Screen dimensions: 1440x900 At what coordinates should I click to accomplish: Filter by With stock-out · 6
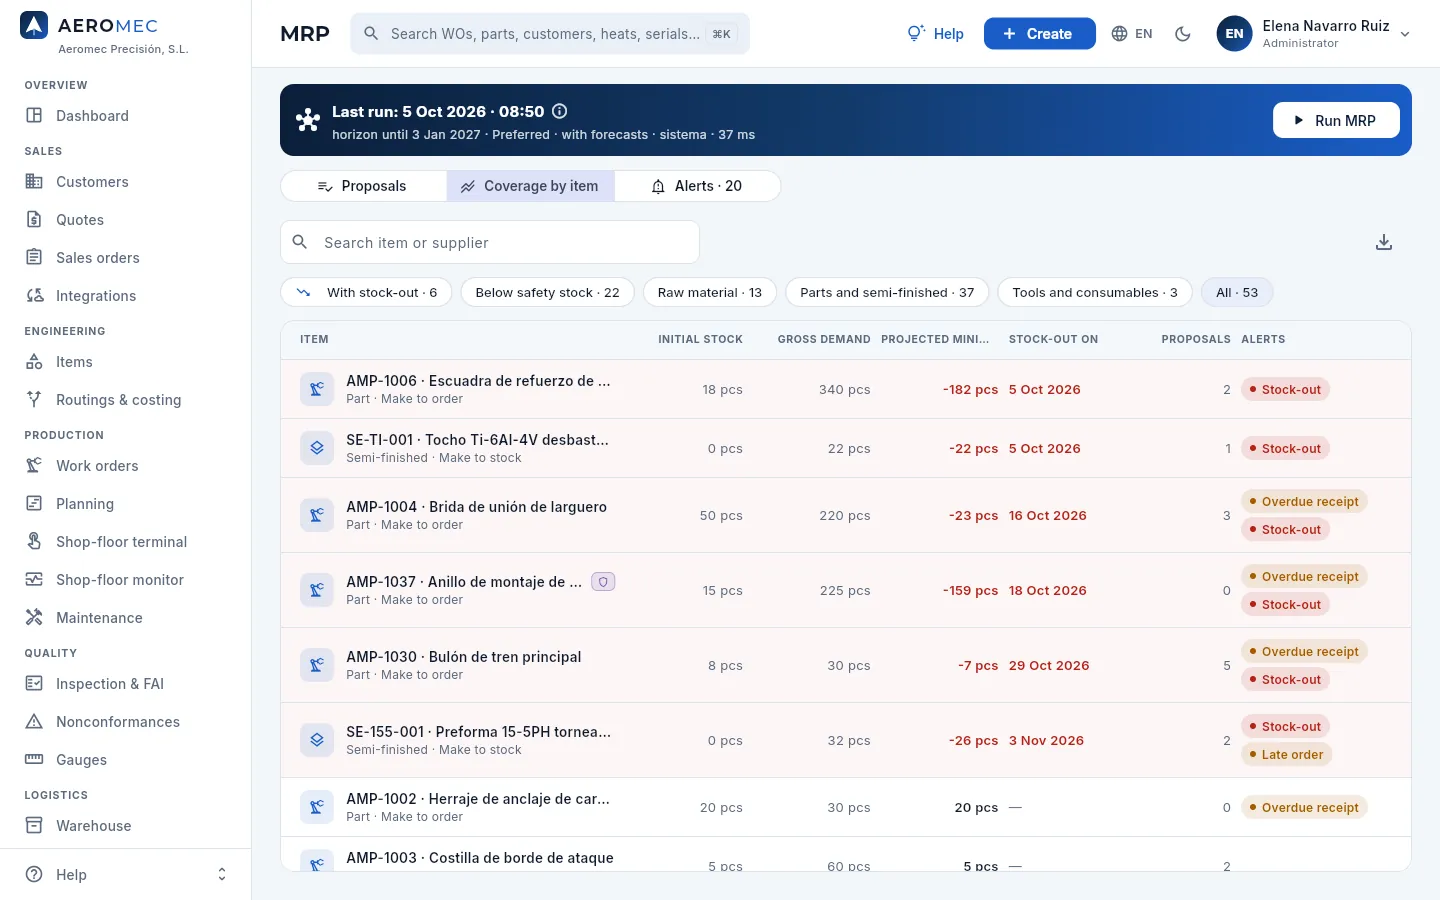tap(366, 292)
